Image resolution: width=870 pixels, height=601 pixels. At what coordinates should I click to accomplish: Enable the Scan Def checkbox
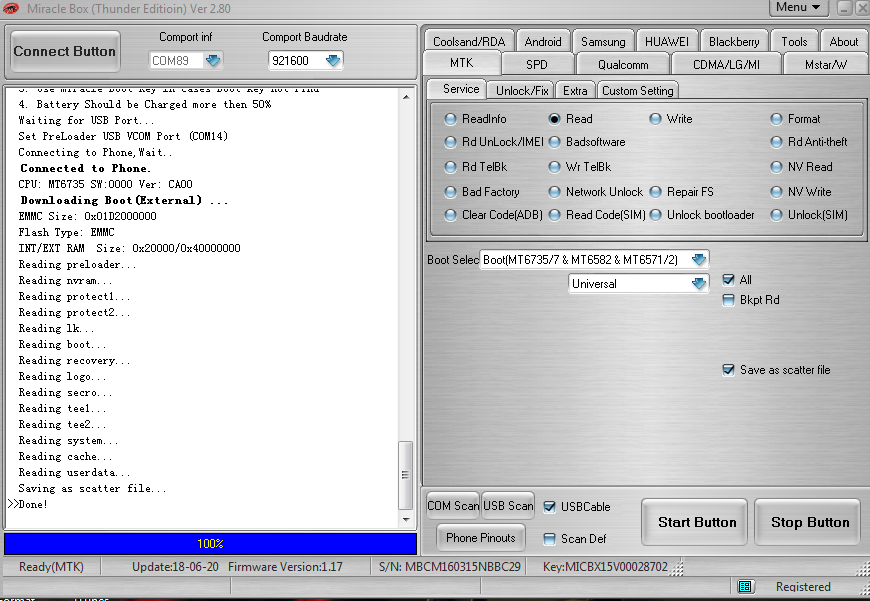click(549, 538)
